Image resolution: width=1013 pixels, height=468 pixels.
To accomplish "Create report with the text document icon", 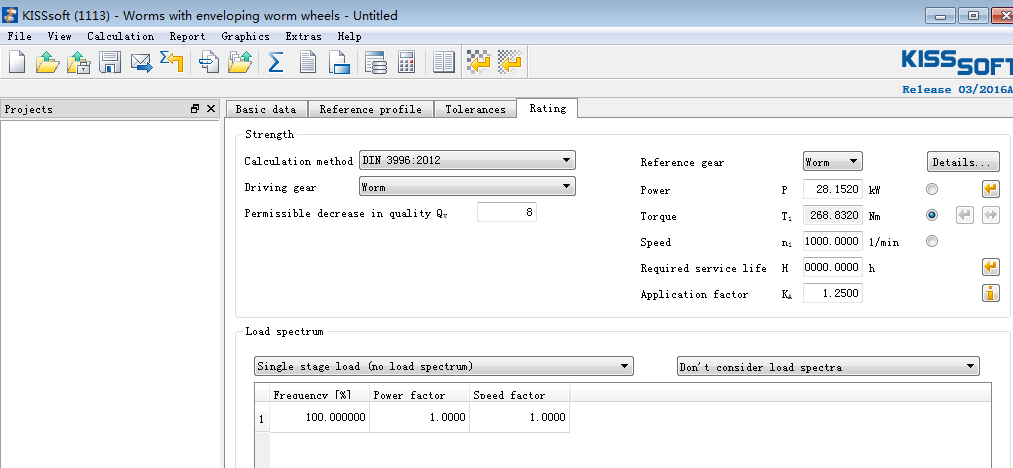I will 308,63.
